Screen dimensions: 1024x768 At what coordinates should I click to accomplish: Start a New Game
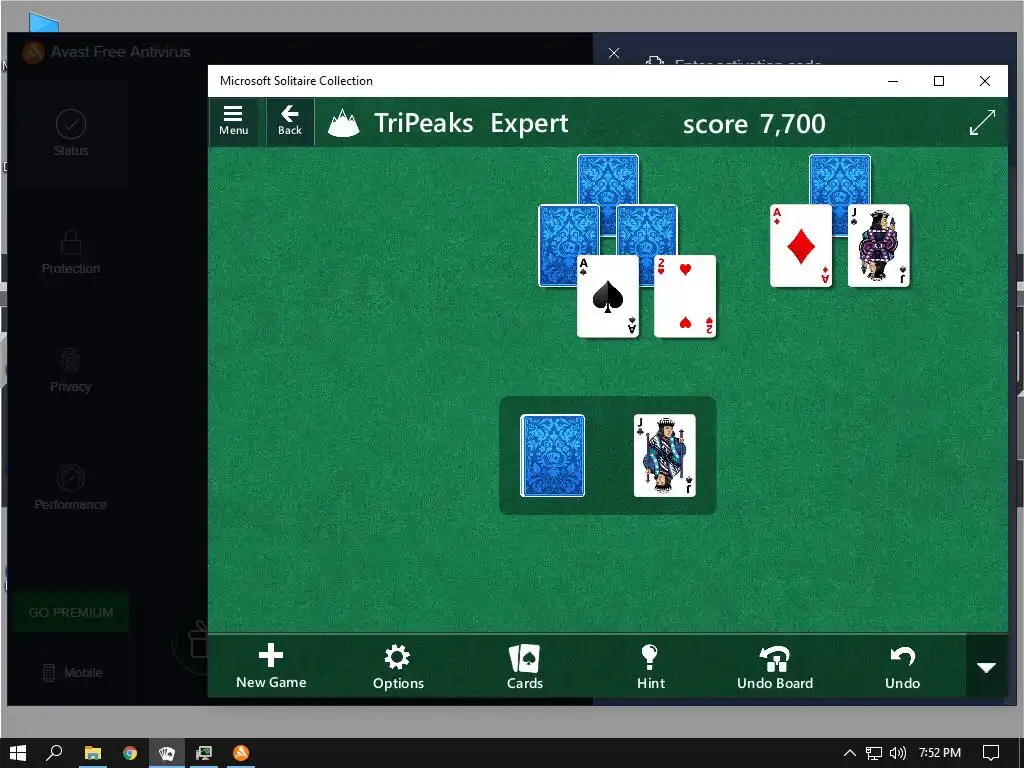pyautogui.click(x=271, y=666)
